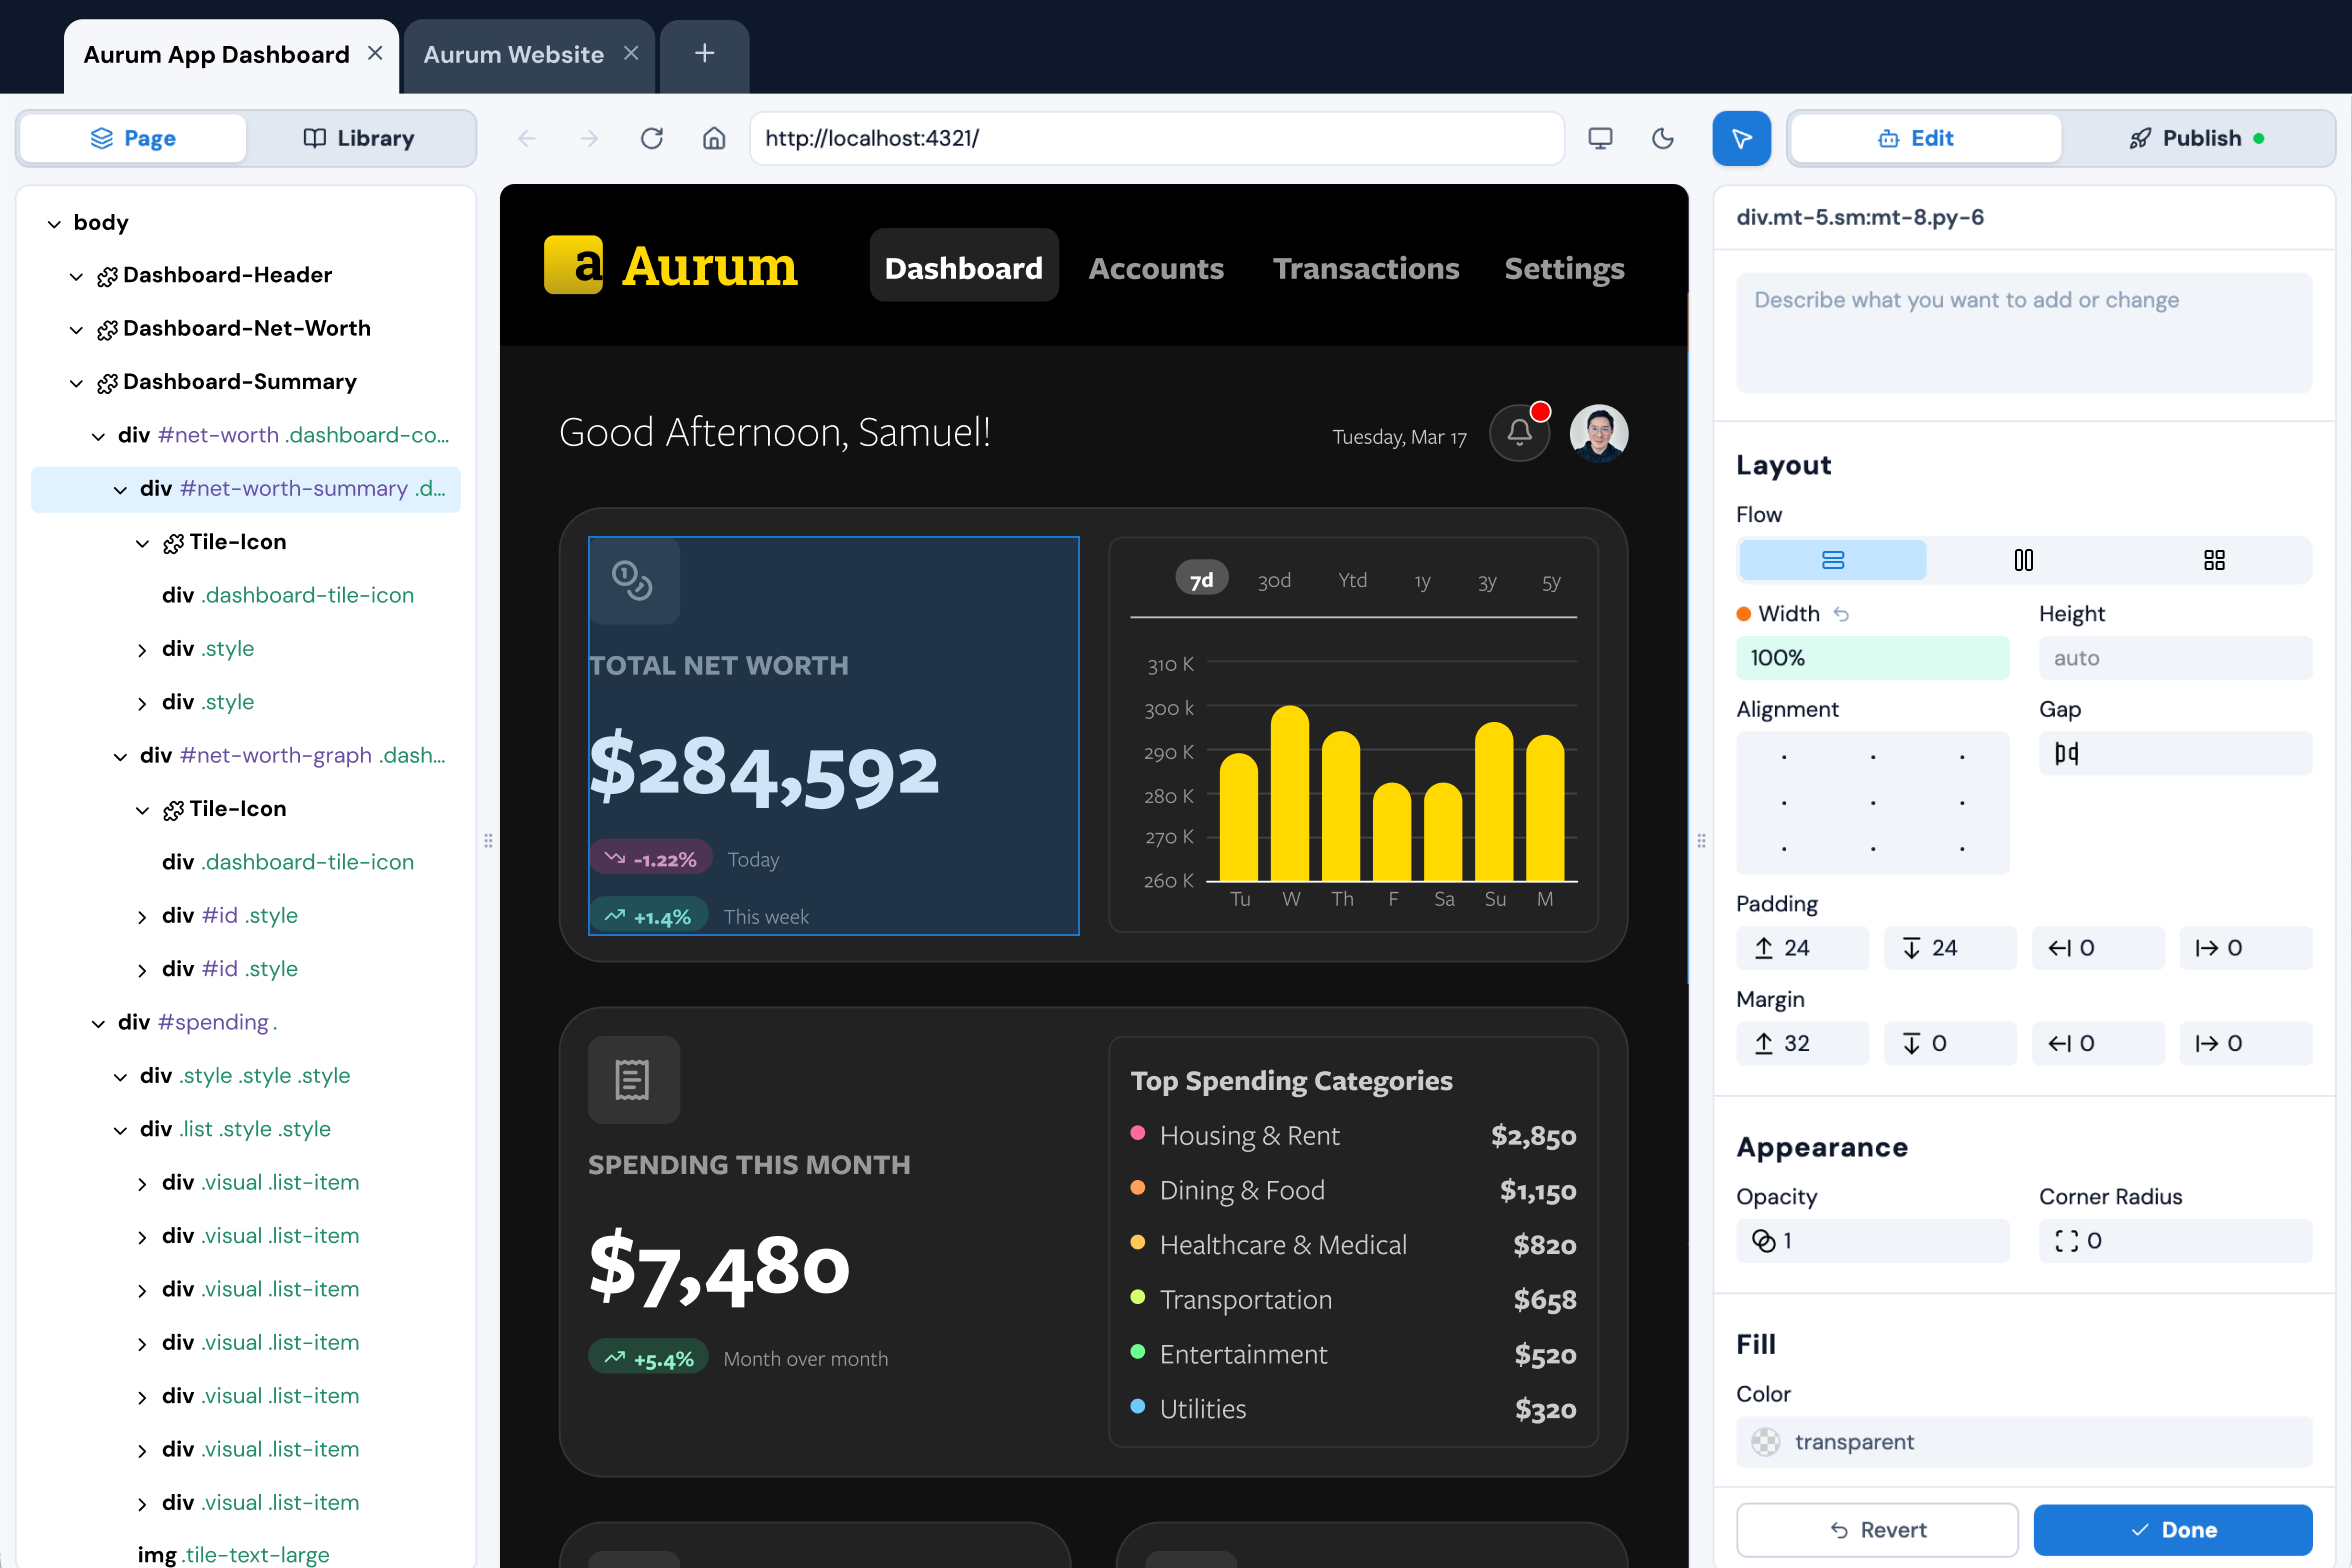This screenshot has height=1568, width=2352.
Task: Click the desktop viewport icon
Action: click(x=1600, y=138)
